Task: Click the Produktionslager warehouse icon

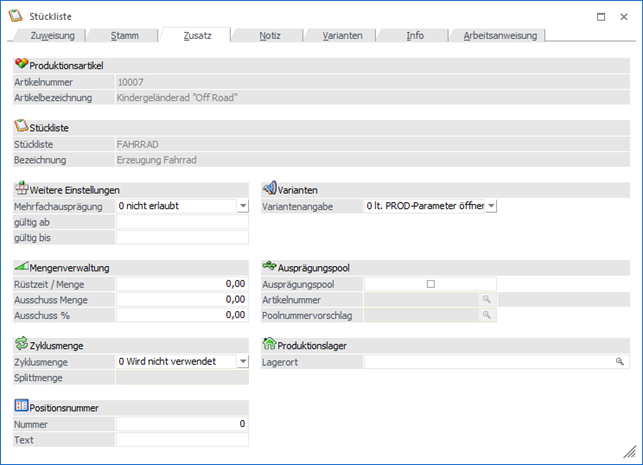Action: pyautogui.click(x=269, y=345)
